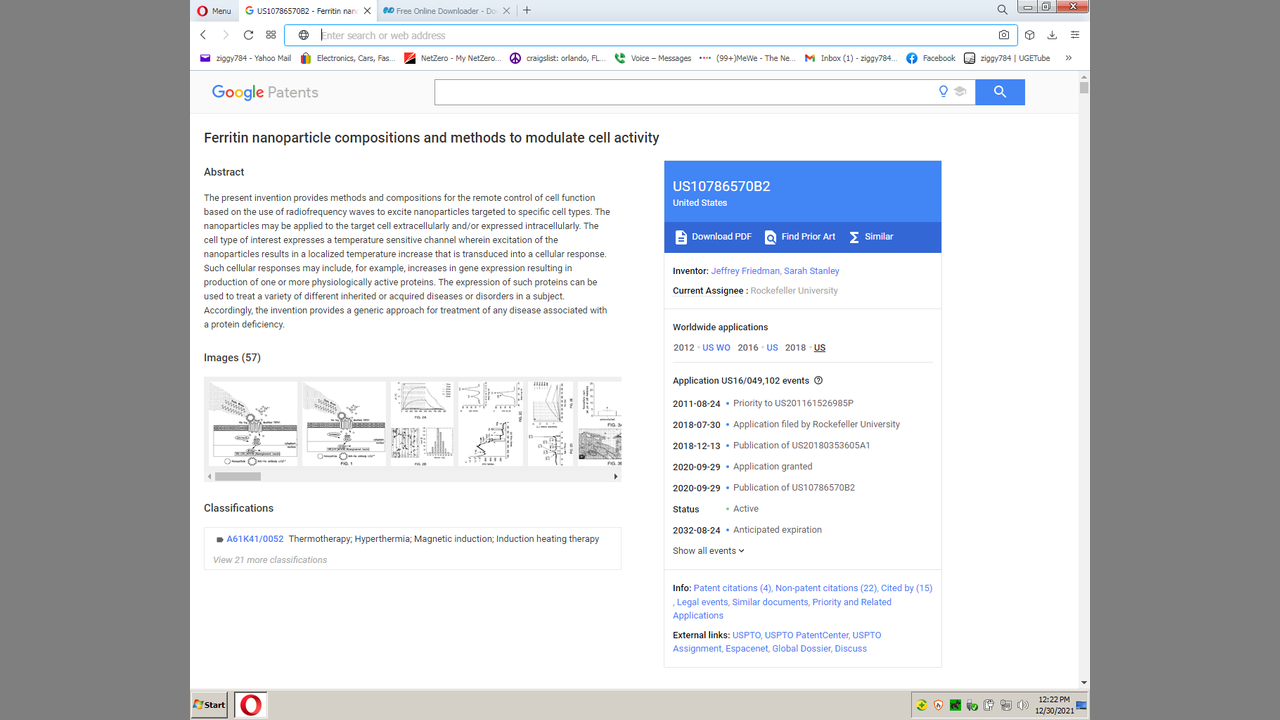
Task: Click the scholar cap icon in the search box
Action: 960,92
